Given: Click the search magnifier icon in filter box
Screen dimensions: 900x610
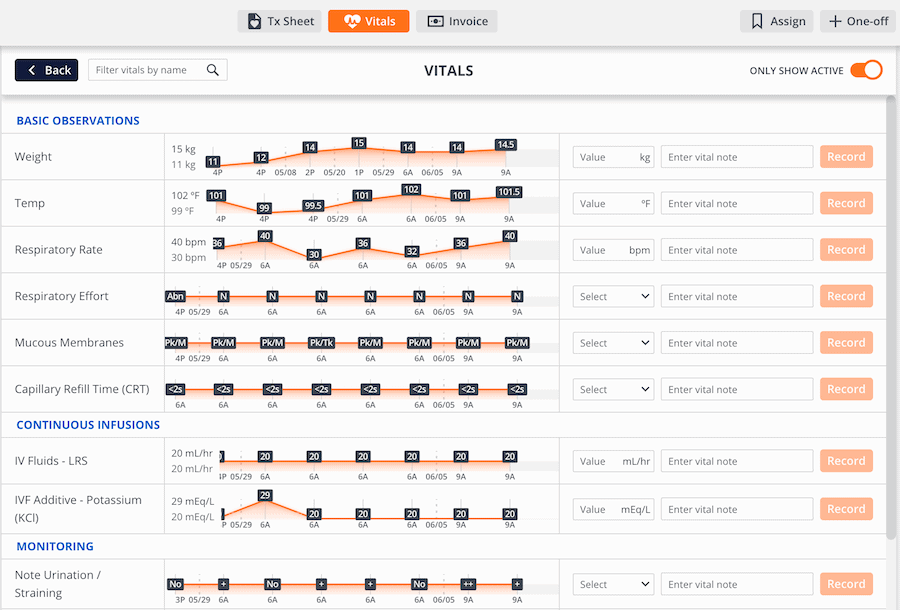Looking at the screenshot, I should coord(212,70).
